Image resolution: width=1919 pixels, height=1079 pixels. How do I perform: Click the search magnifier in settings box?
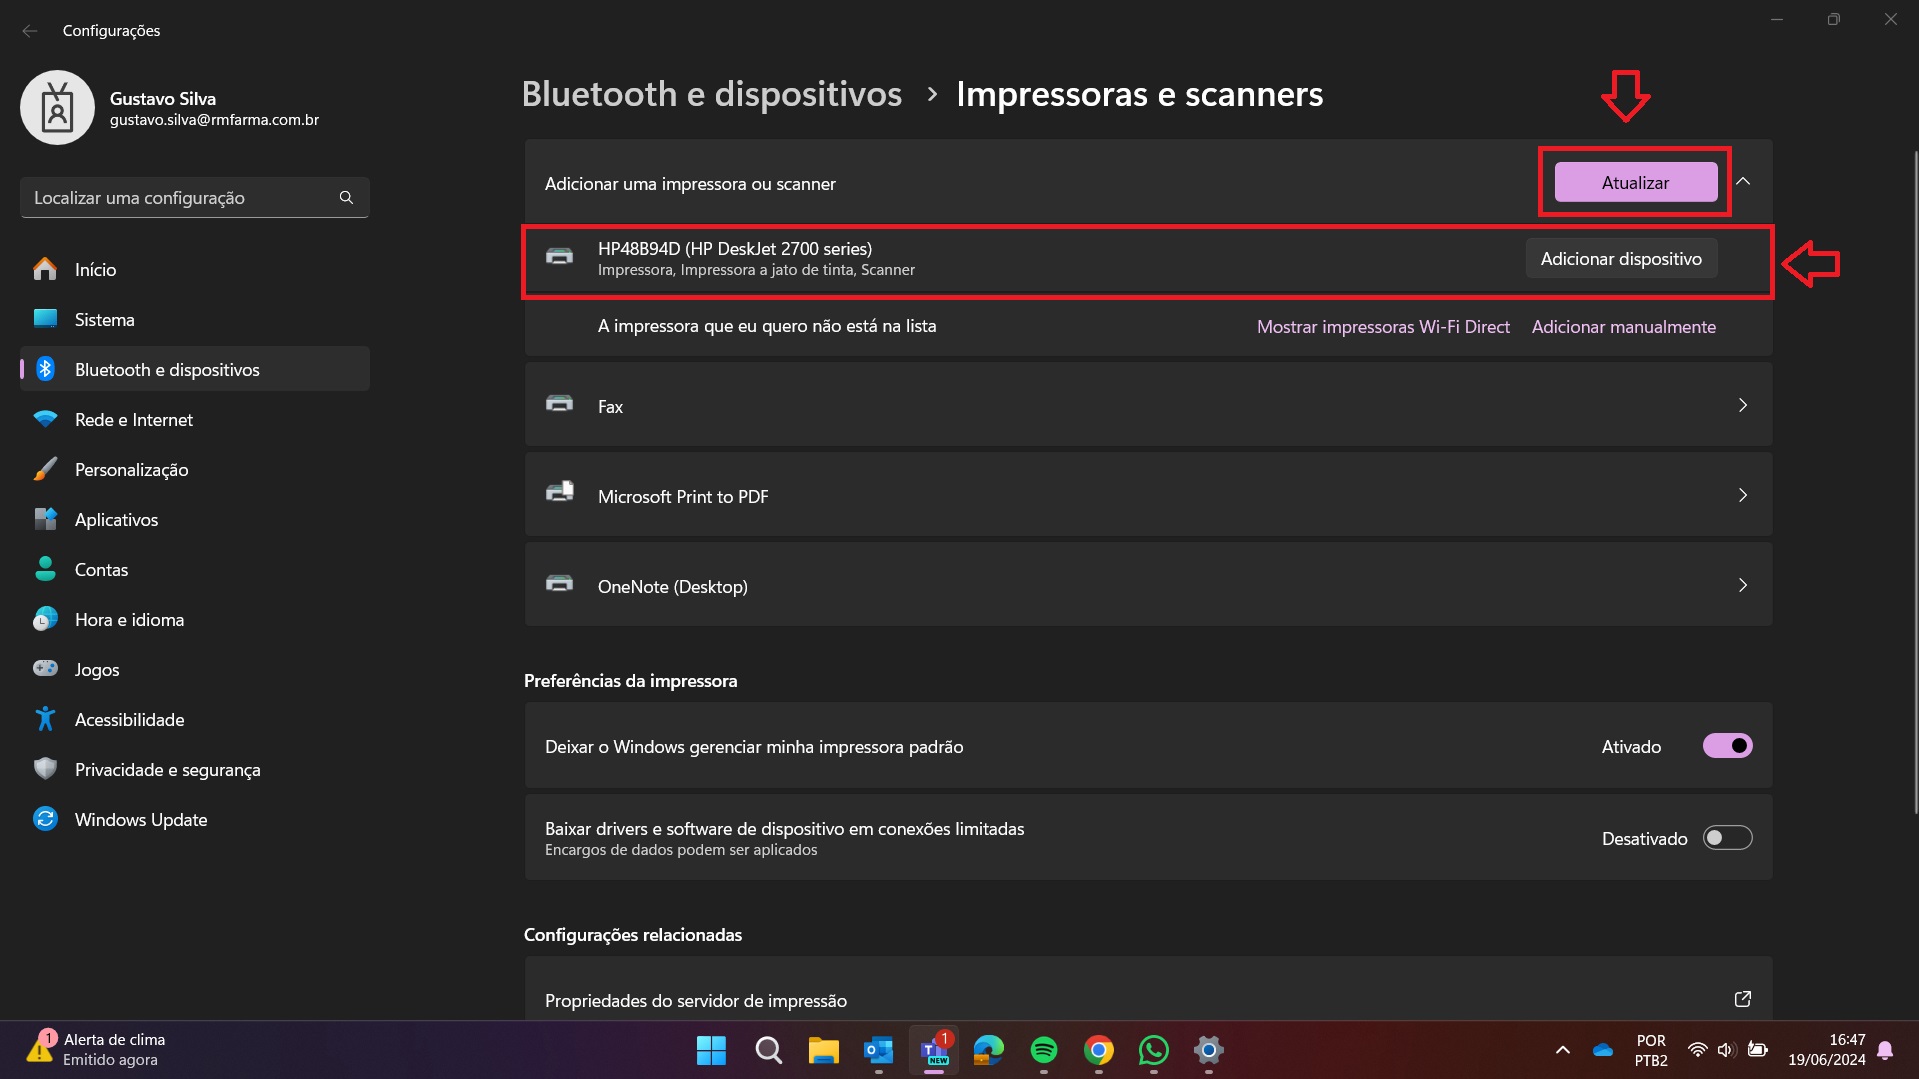tap(346, 198)
